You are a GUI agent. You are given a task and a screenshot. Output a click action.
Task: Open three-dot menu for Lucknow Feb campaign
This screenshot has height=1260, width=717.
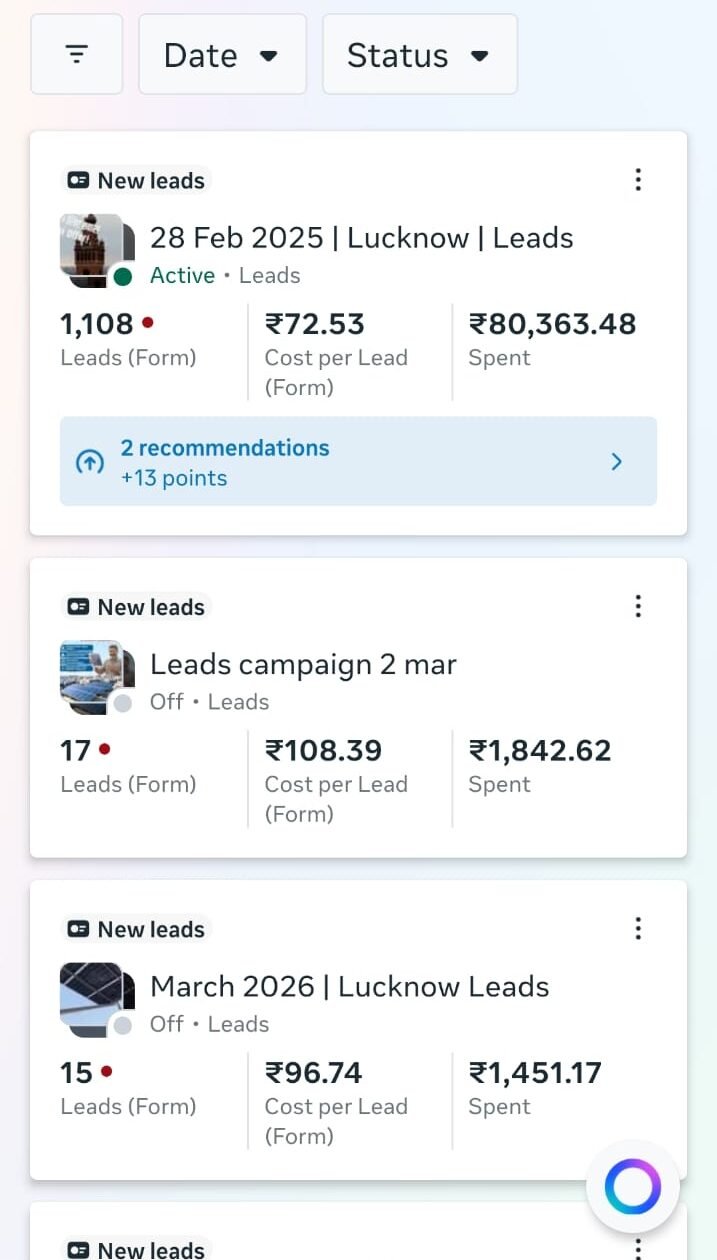[x=638, y=180]
